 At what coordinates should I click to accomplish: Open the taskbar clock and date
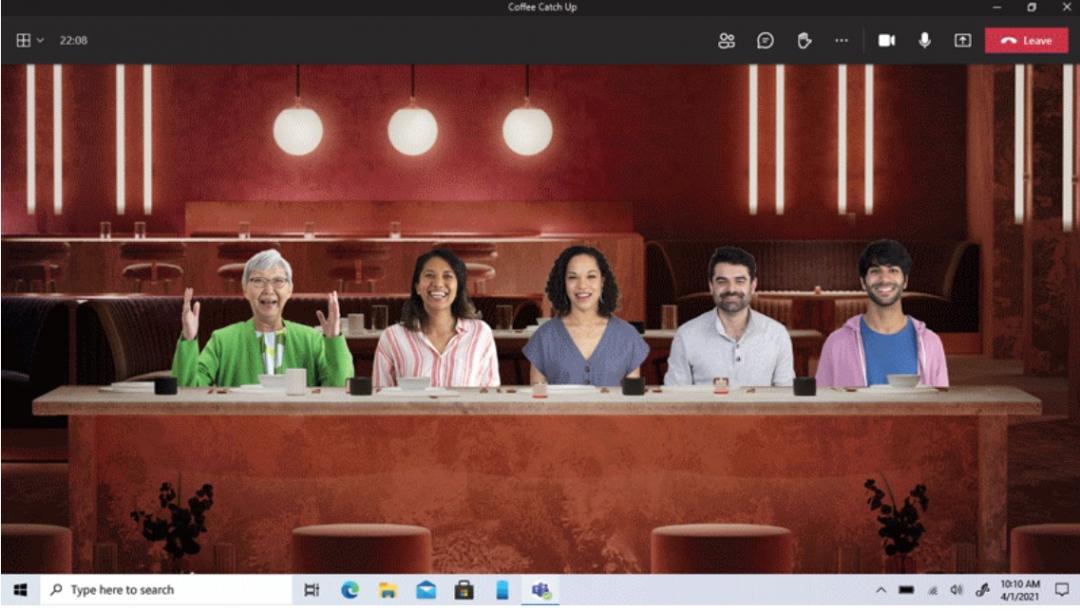tap(1020, 590)
